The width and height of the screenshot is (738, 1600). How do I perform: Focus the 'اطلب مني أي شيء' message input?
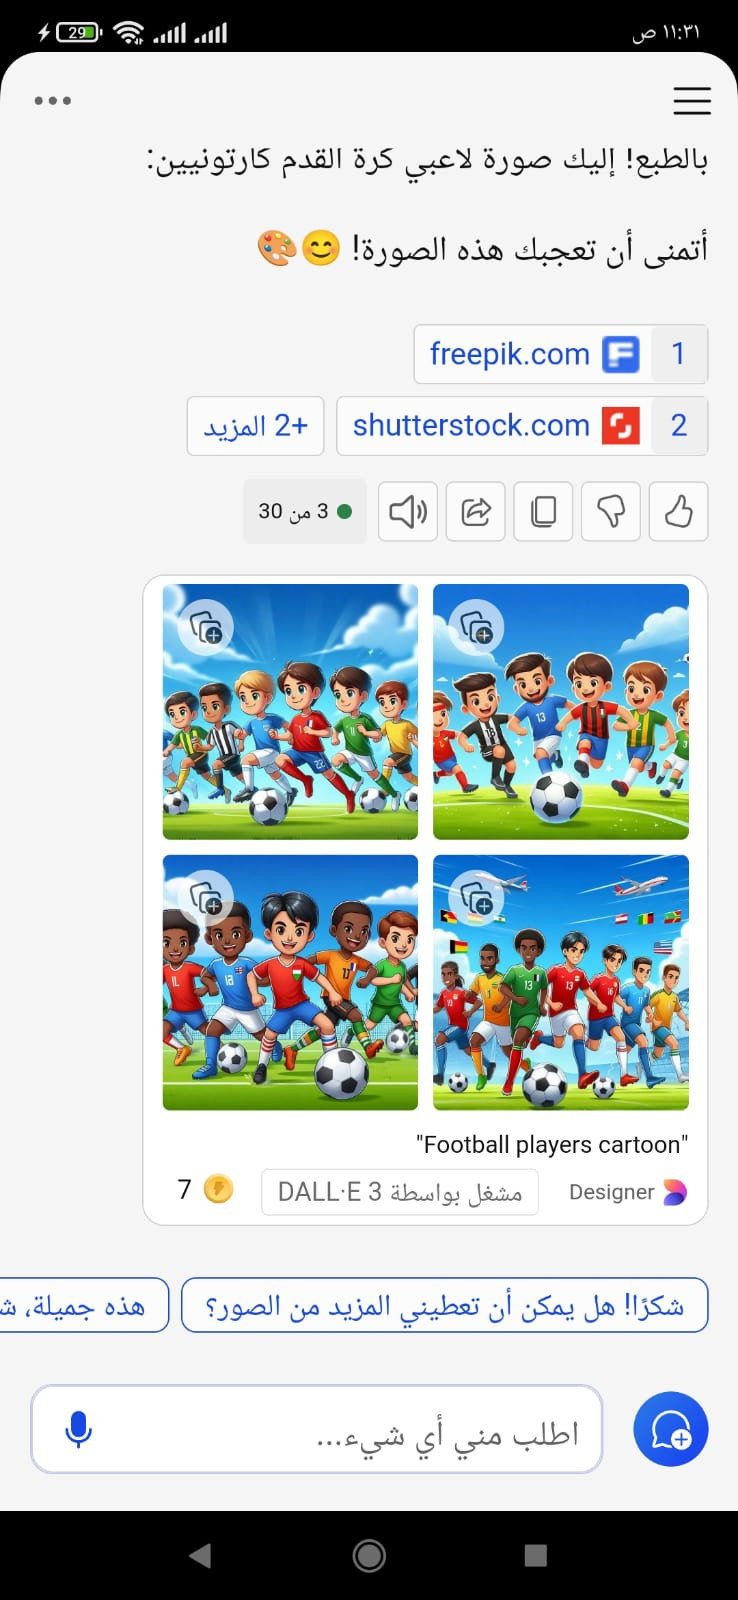(316, 1429)
